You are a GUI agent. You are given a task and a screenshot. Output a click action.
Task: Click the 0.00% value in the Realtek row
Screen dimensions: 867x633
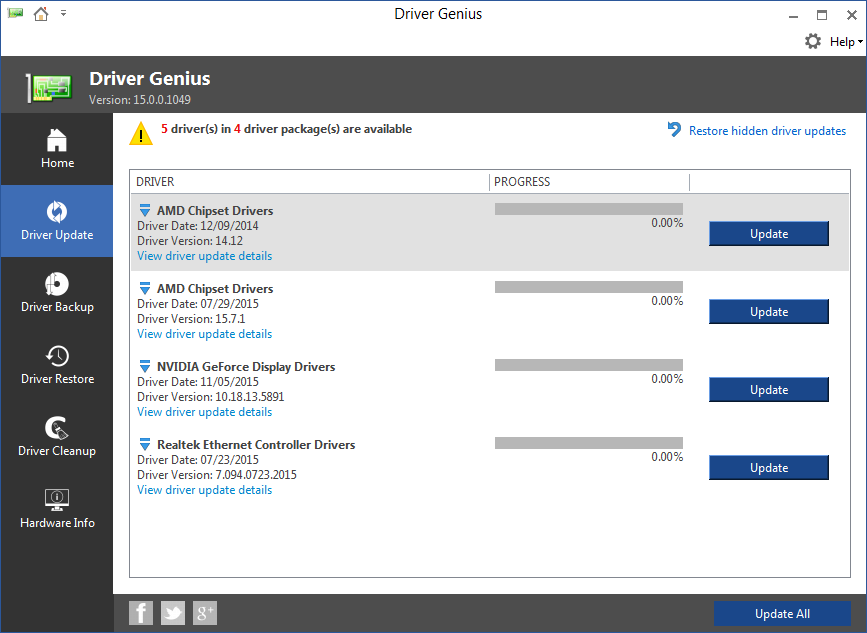(667, 457)
